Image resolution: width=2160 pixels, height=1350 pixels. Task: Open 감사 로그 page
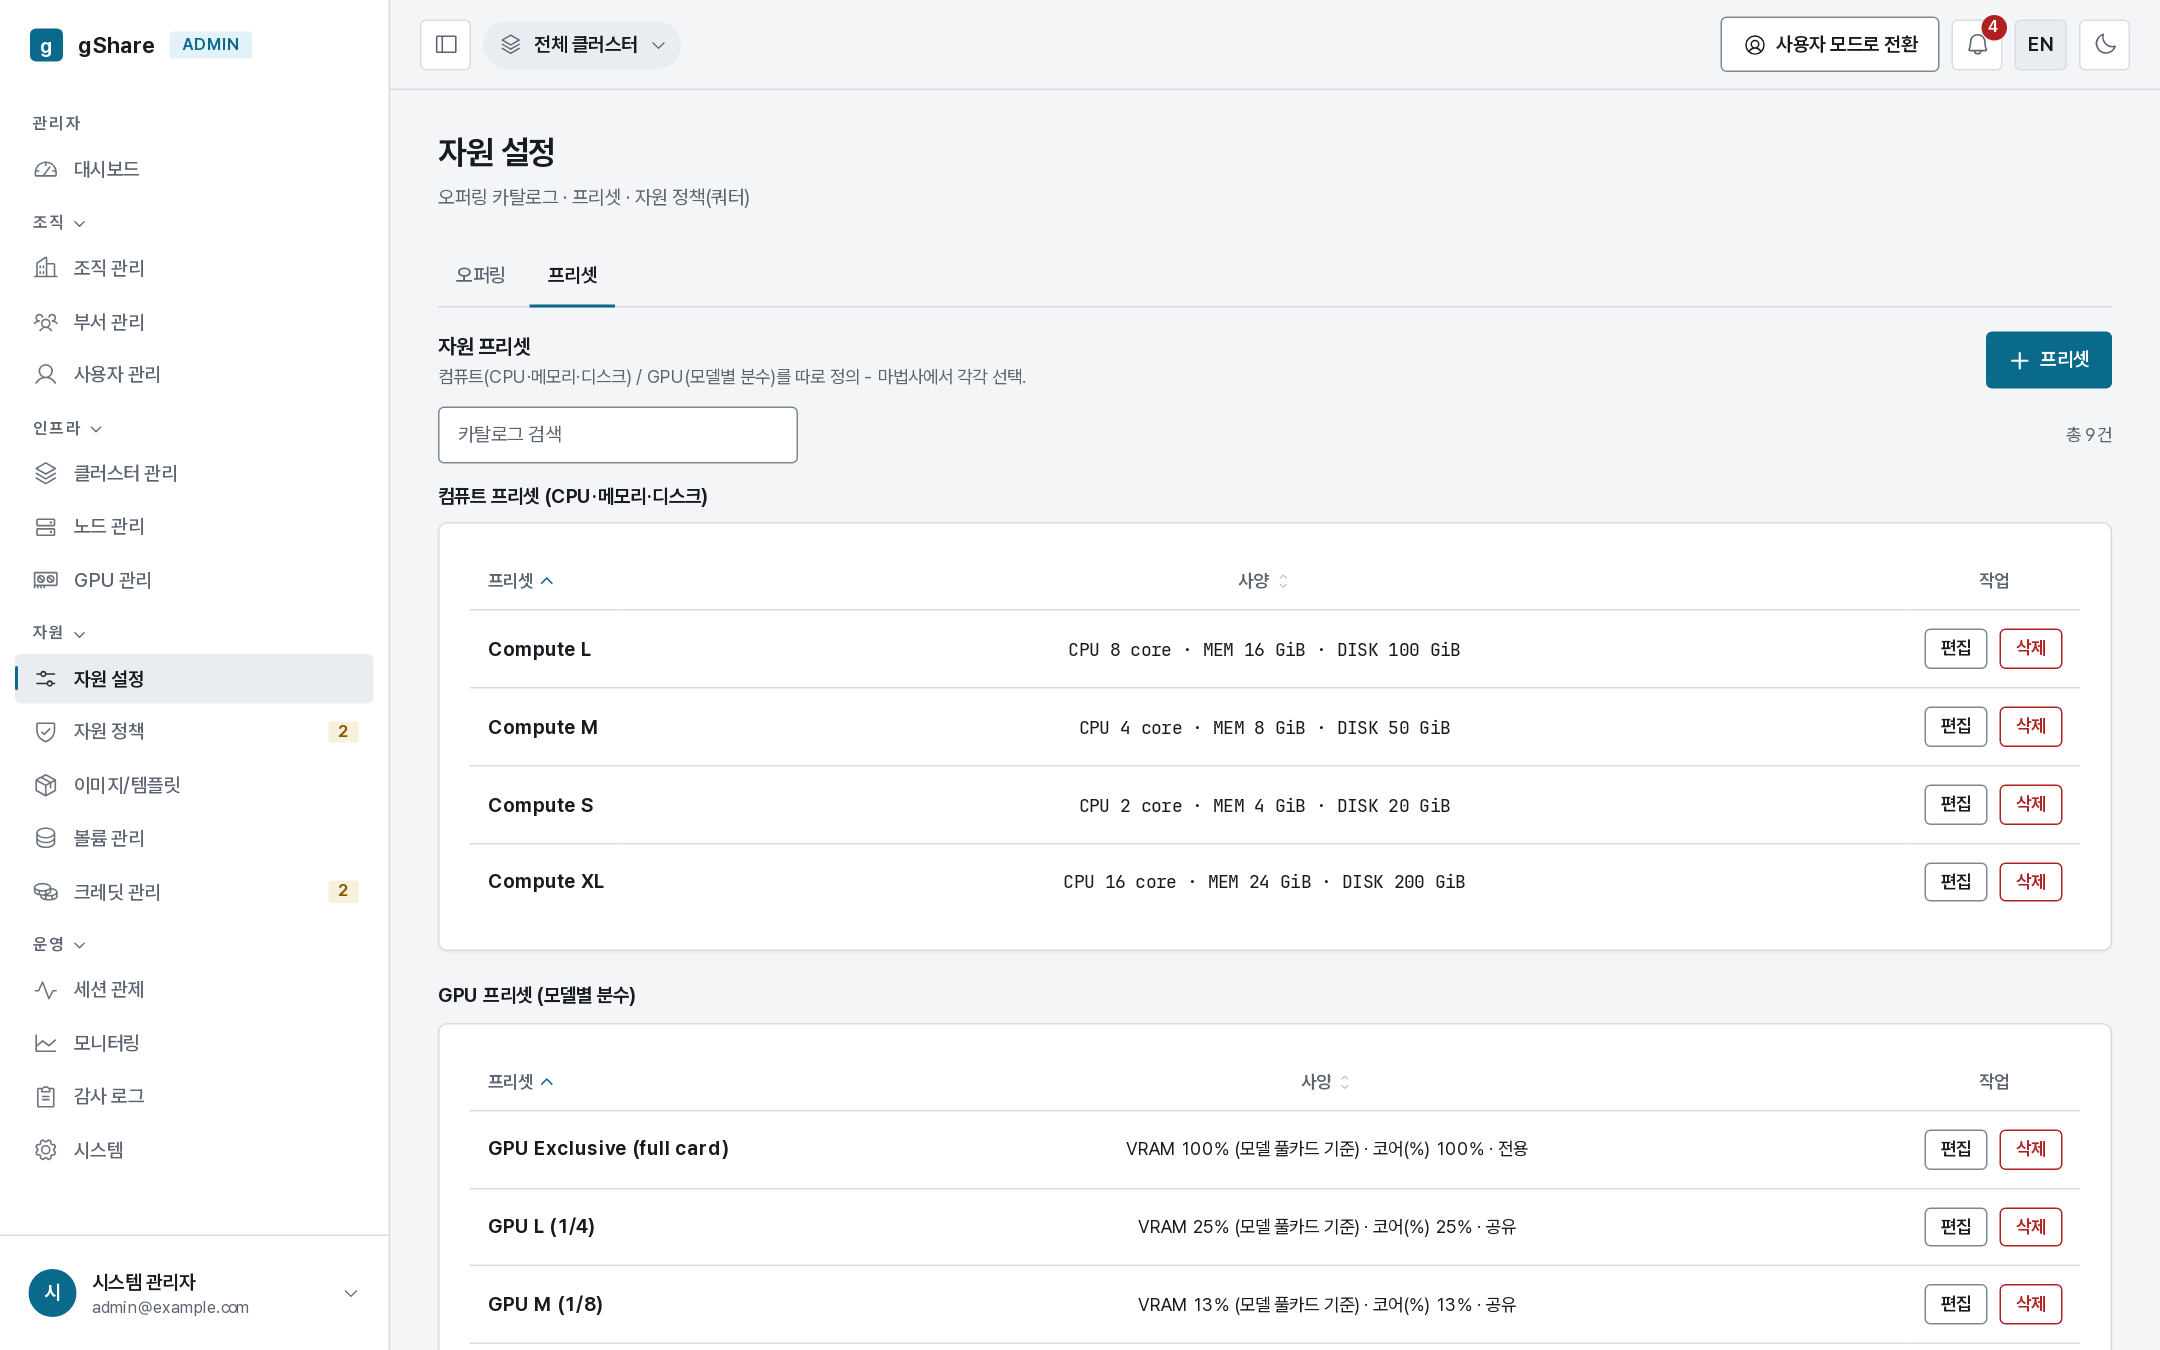tap(194, 1096)
